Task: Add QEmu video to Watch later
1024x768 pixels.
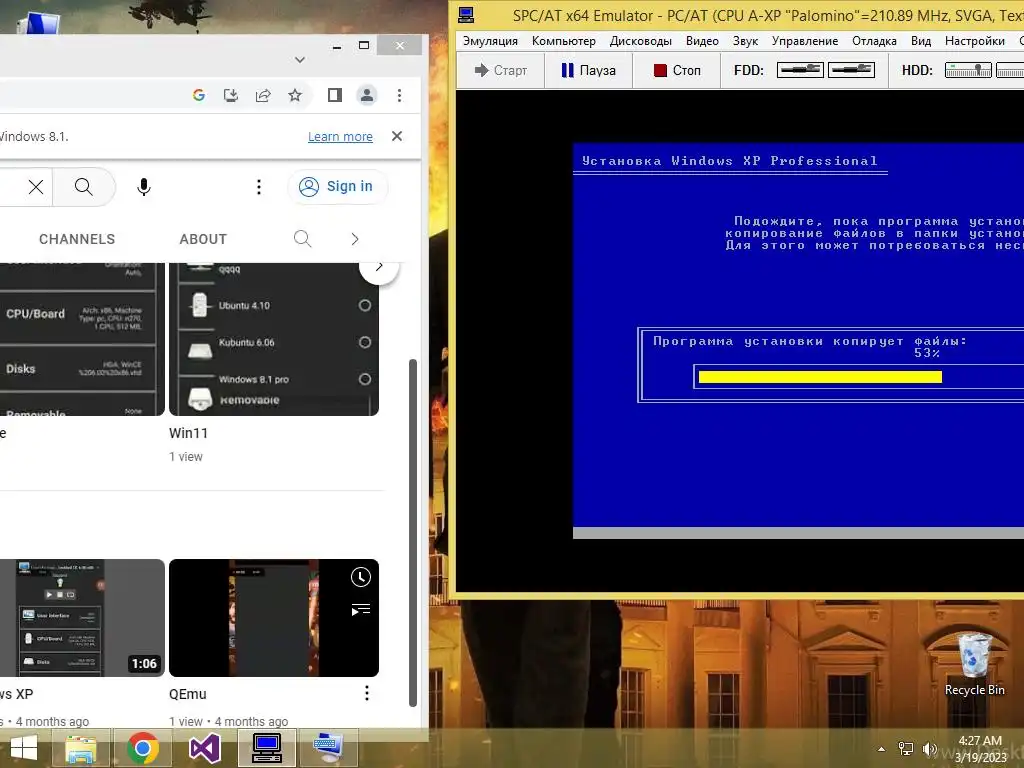Action: tap(360, 577)
